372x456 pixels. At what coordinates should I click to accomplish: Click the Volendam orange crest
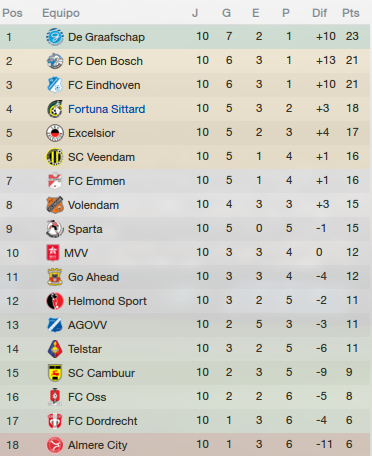pyautogui.click(x=55, y=205)
